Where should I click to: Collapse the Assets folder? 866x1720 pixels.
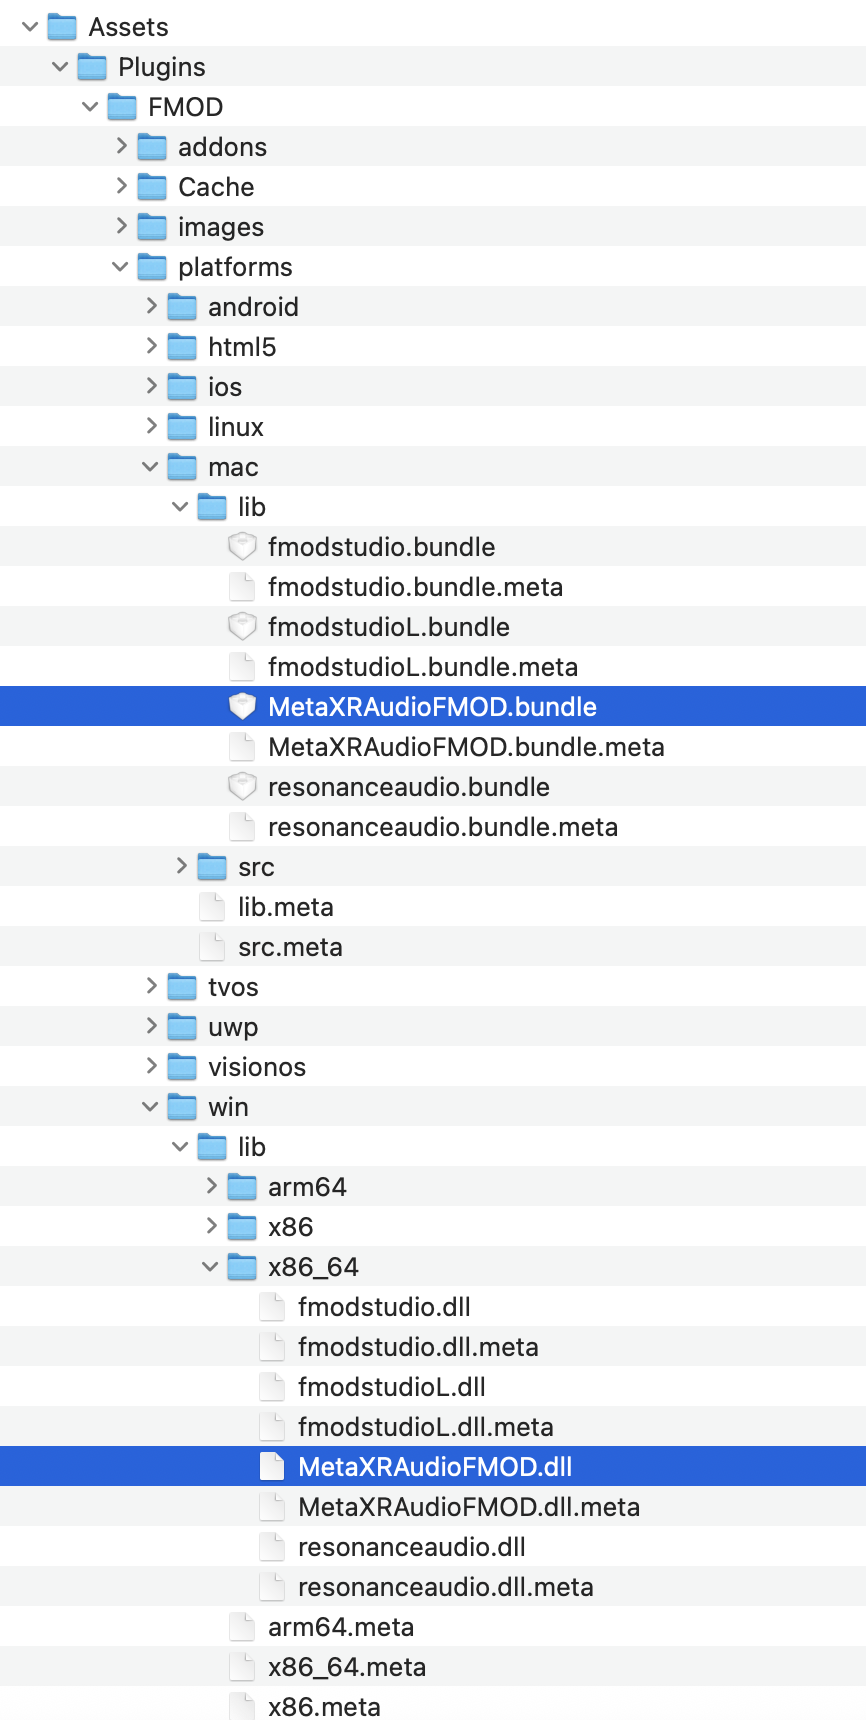(x=30, y=26)
